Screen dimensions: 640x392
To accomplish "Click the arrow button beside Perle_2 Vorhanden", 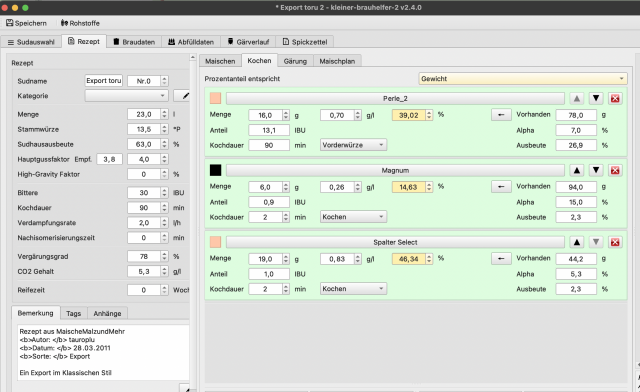I will coord(501,115).
